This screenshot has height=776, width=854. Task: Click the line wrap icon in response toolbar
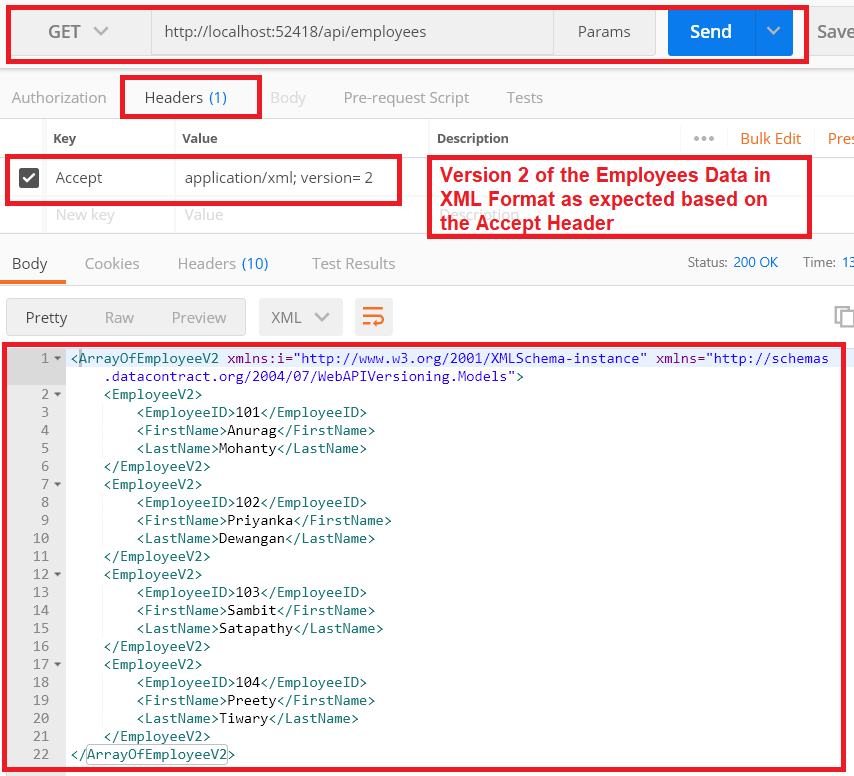pos(373,316)
